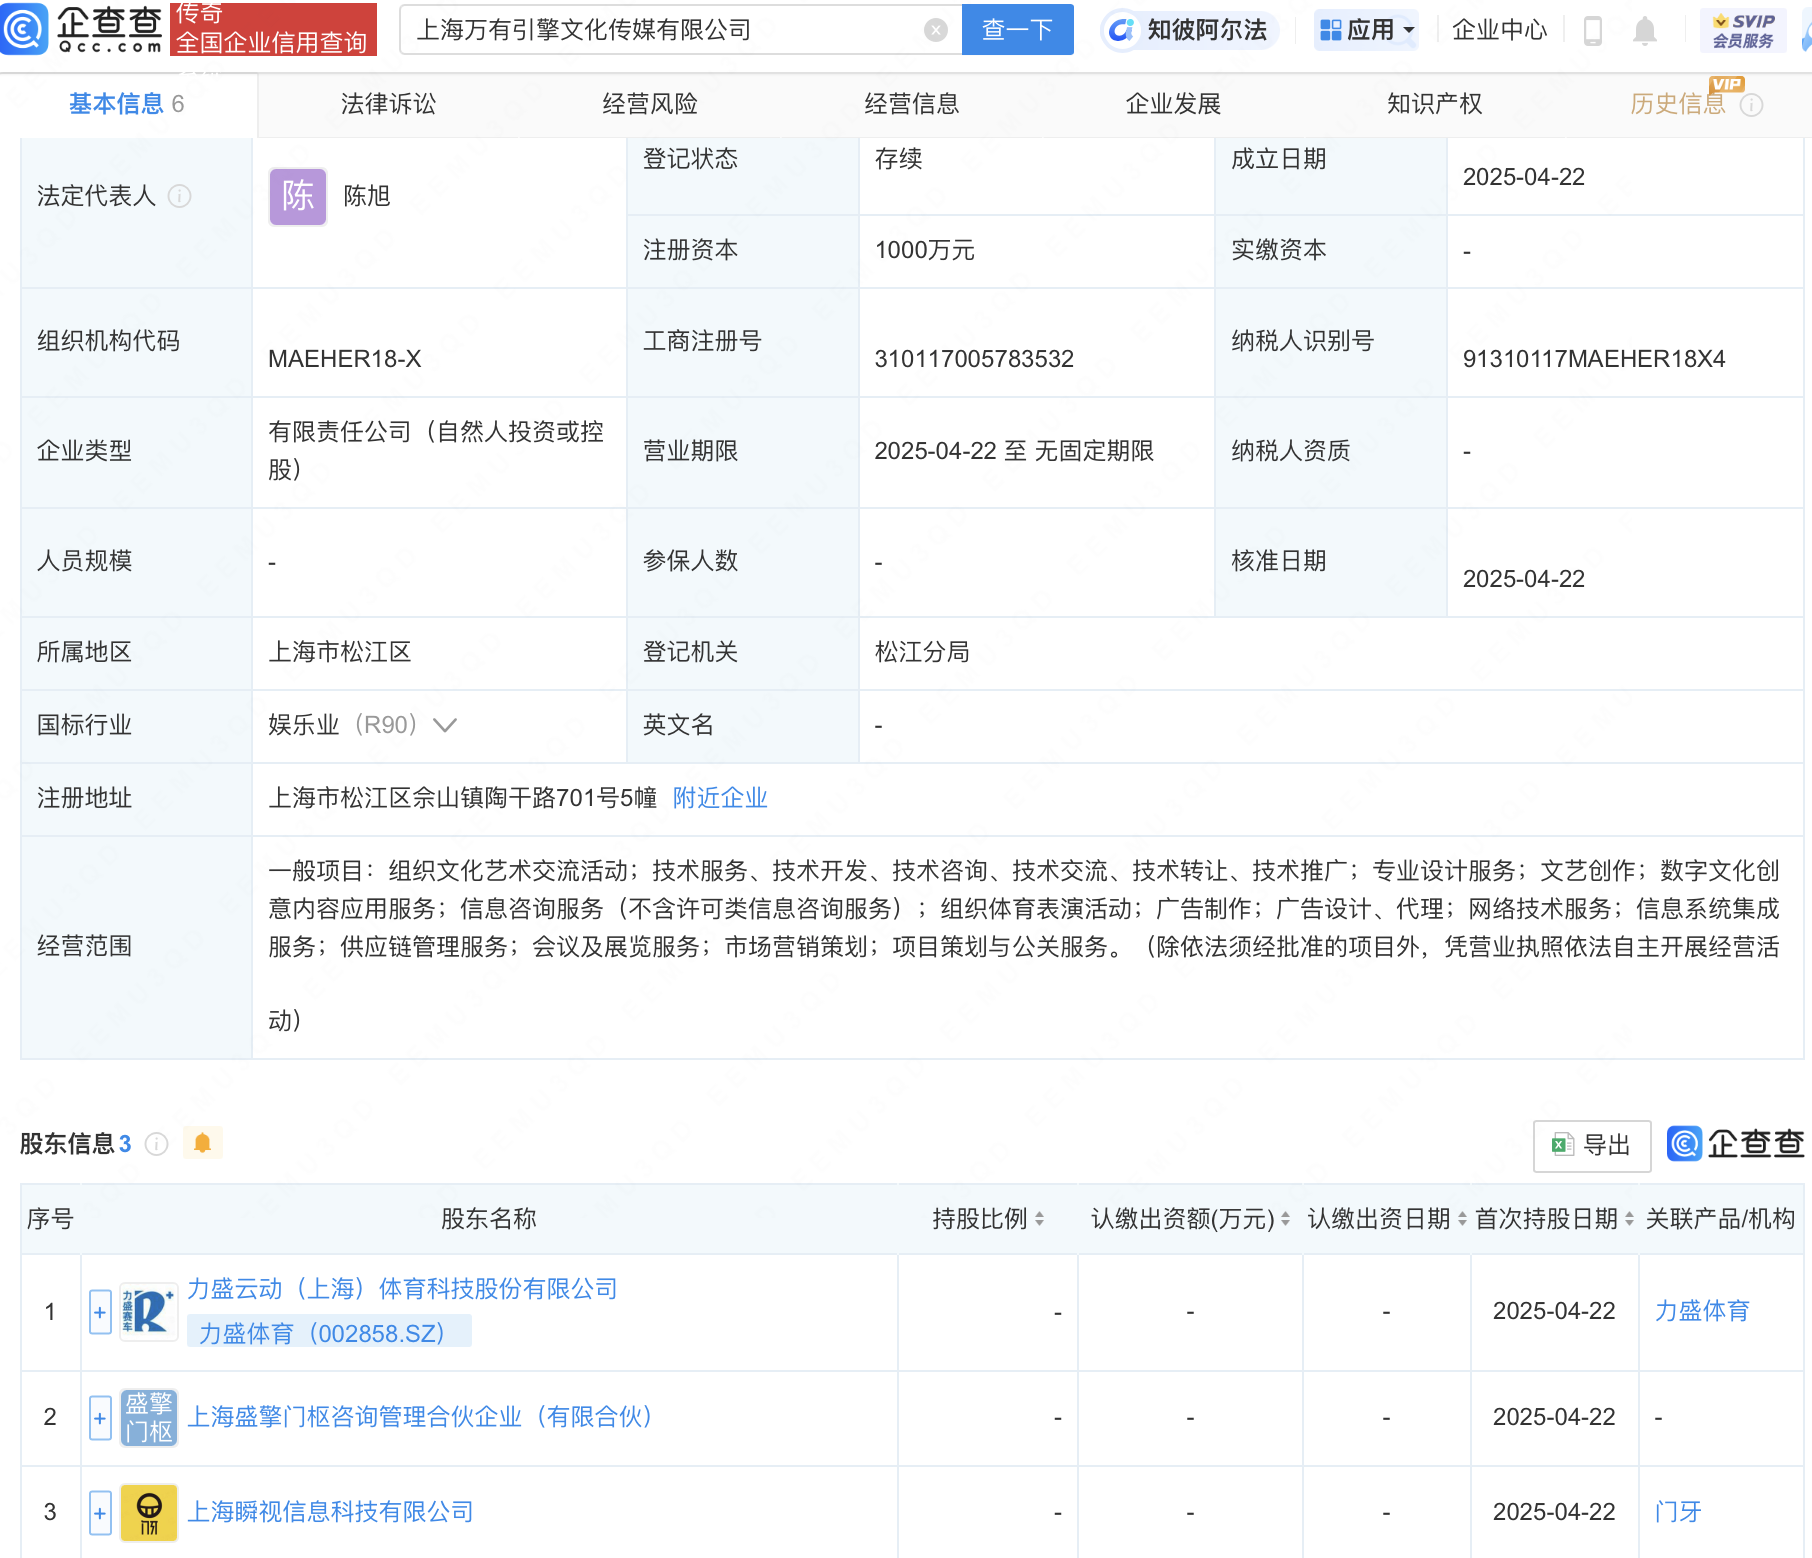Click the 上海瞬视 yellow shareholder logo

148,1512
